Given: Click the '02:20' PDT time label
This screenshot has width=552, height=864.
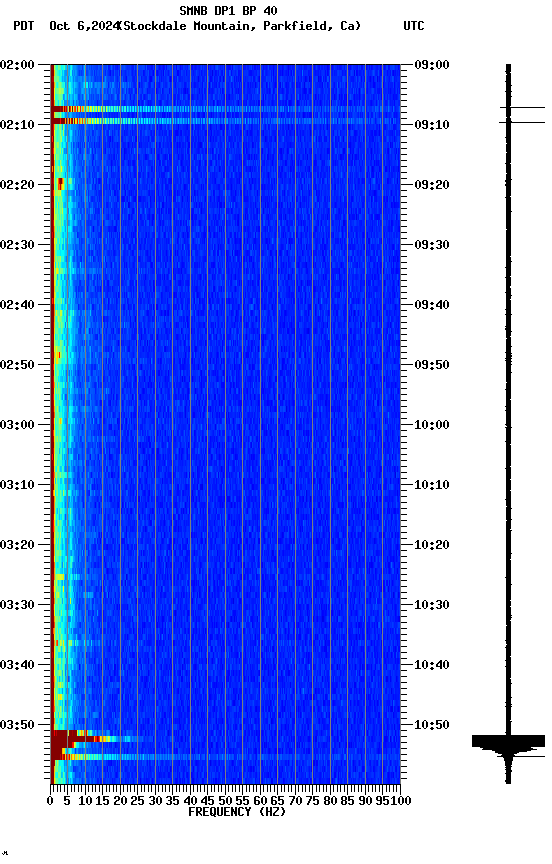Looking at the screenshot, I should [x=17, y=185].
